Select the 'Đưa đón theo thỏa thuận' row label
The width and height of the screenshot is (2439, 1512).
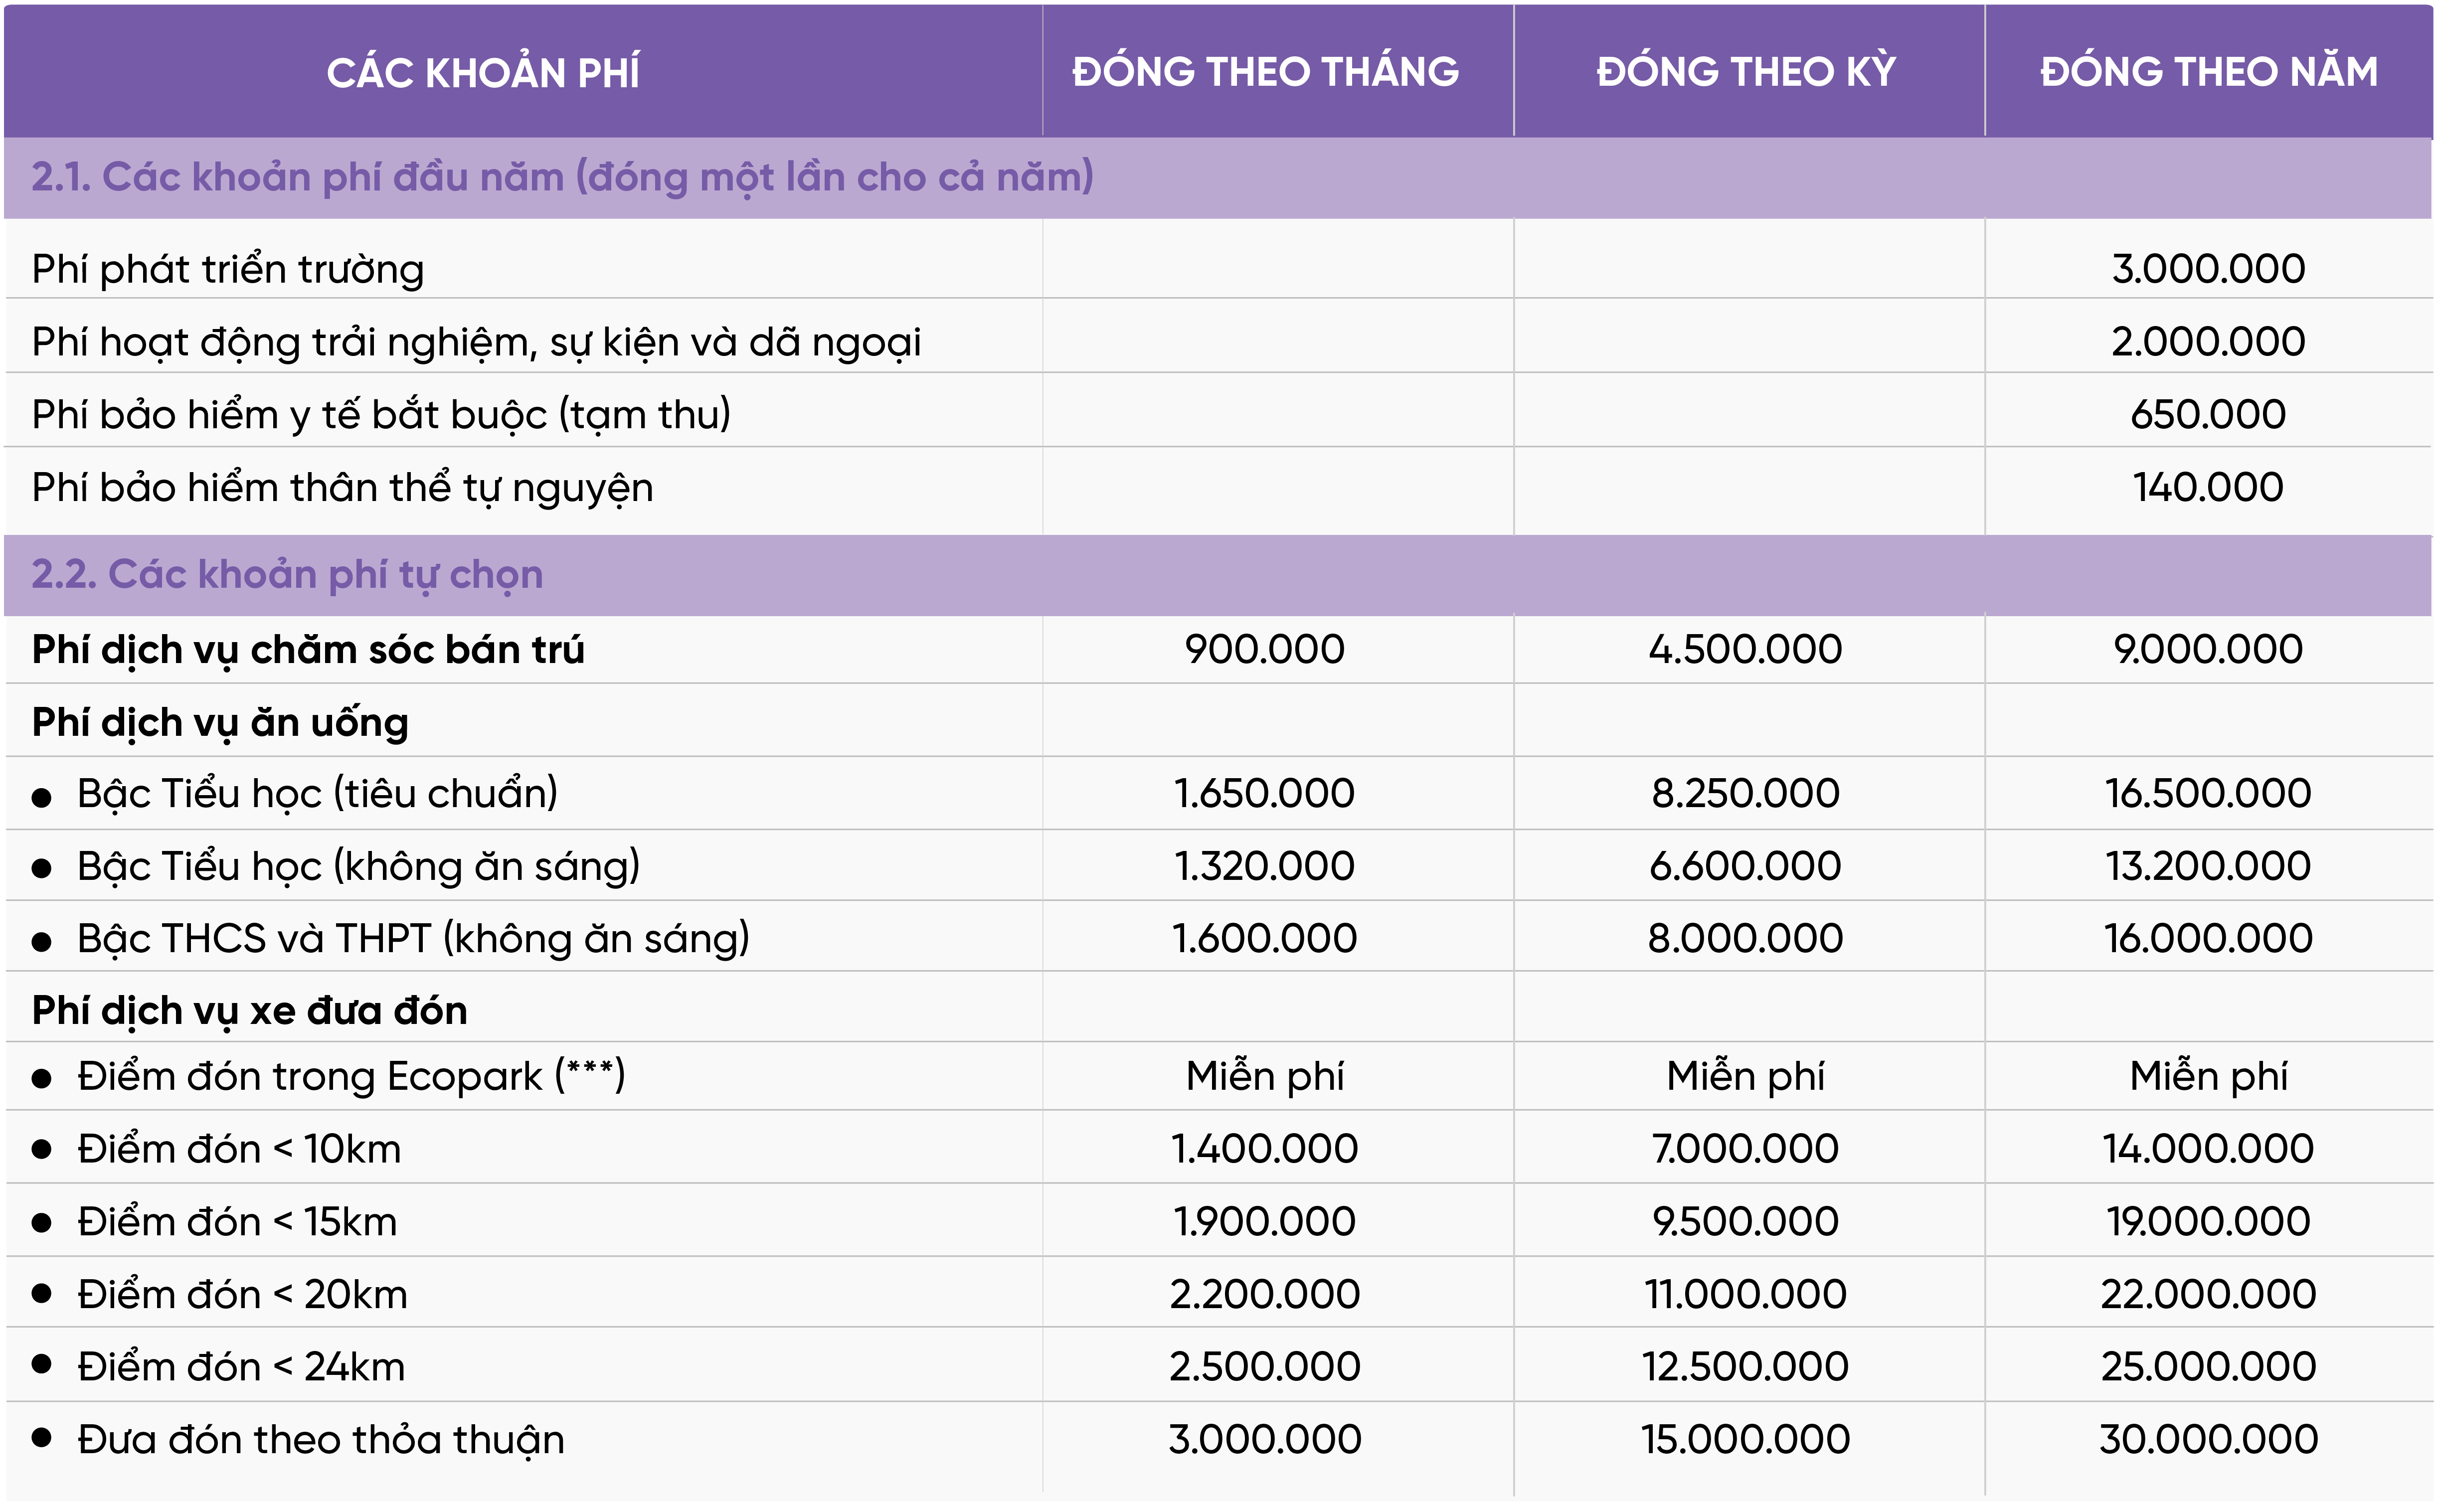pos(320,1440)
